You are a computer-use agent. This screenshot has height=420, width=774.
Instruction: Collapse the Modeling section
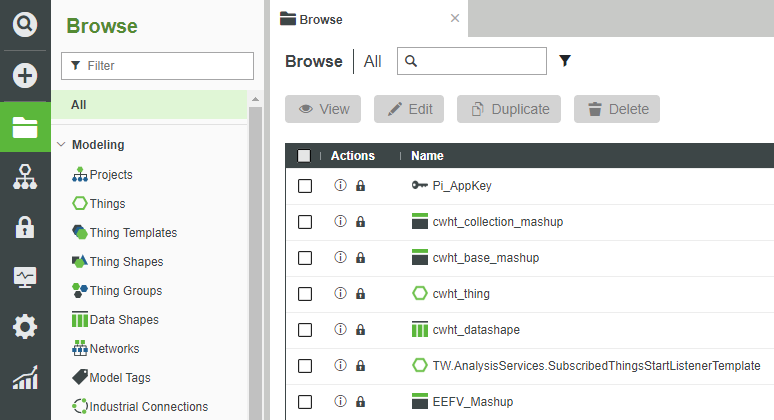pyautogui.click(x=61, y=145)
